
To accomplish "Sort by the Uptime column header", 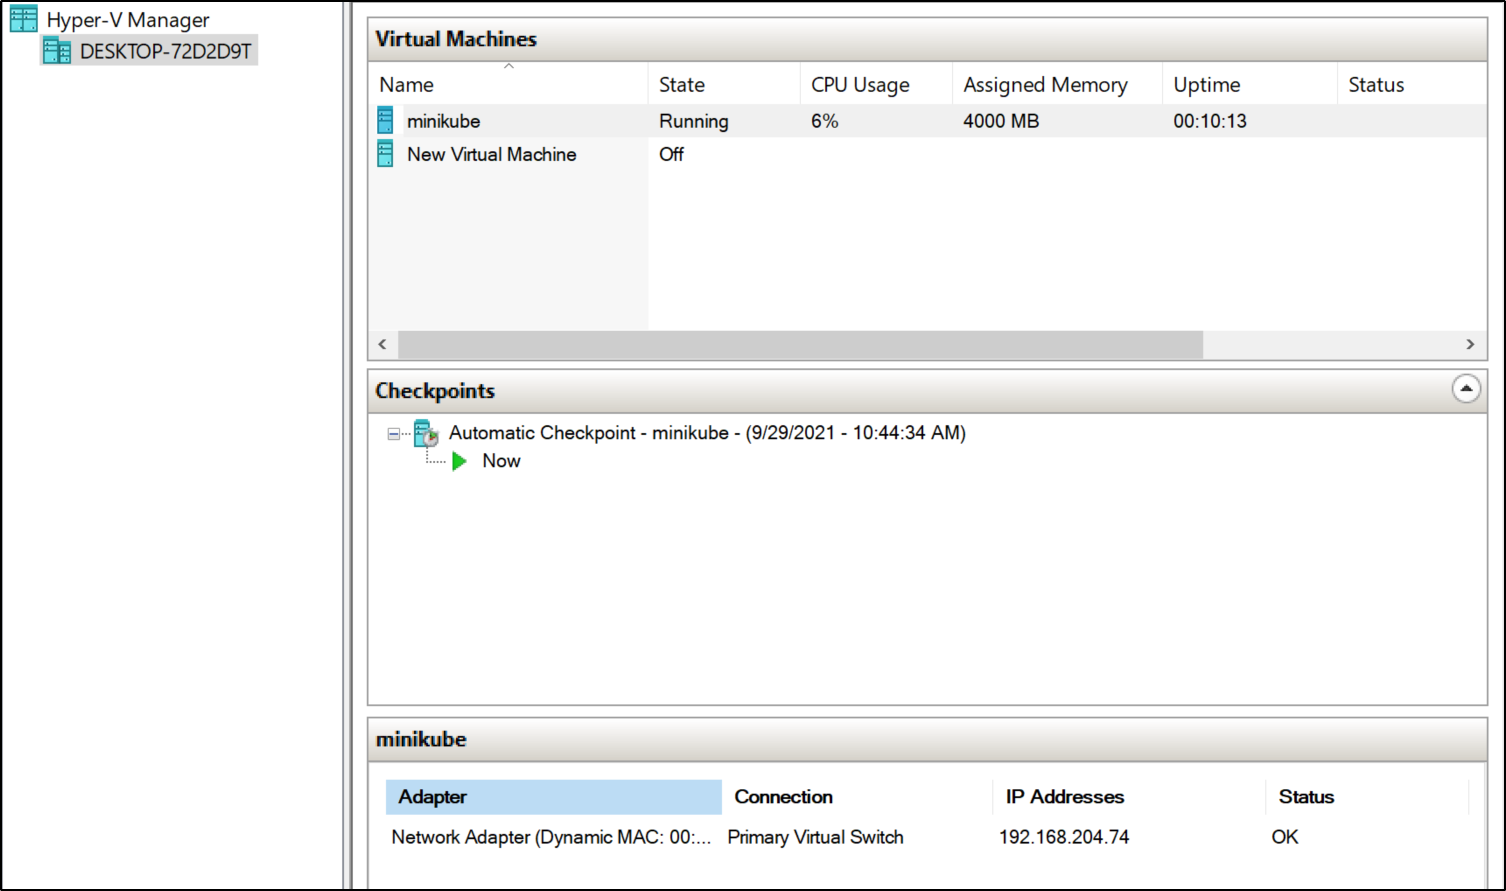I will 1249,85.
